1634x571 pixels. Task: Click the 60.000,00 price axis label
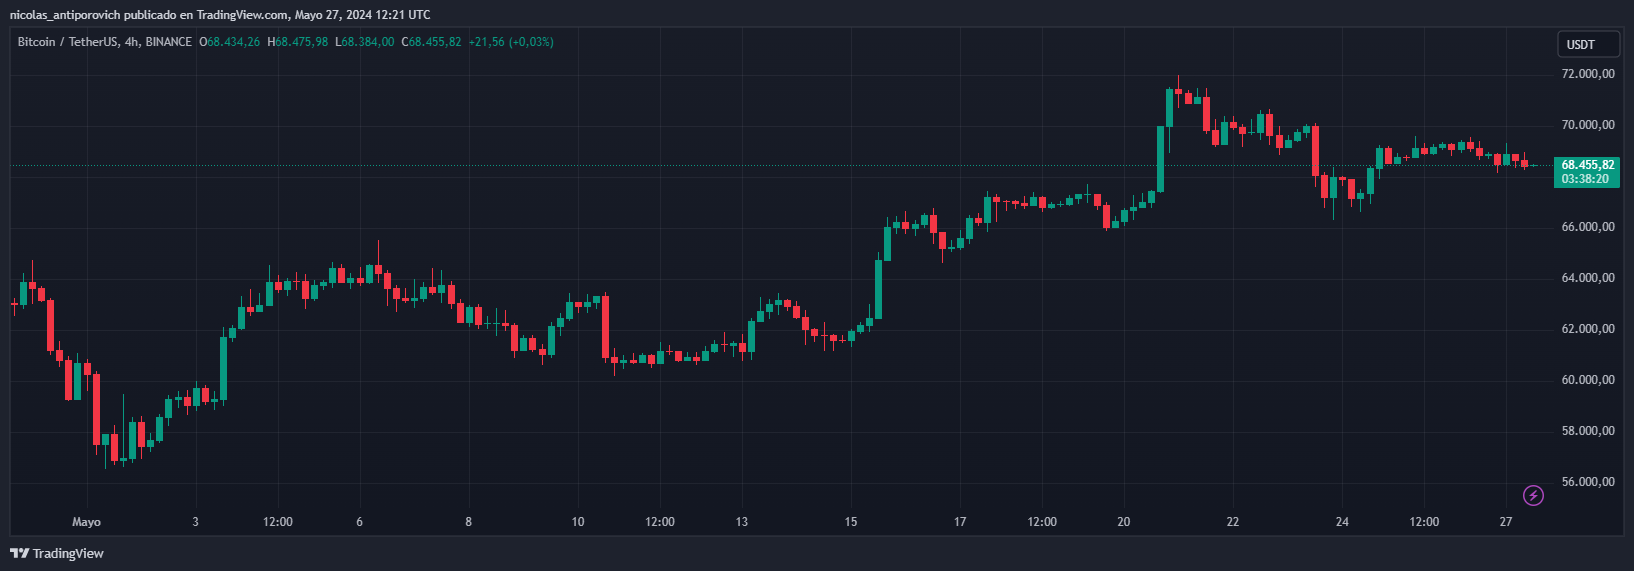(x=1588, y=380)
